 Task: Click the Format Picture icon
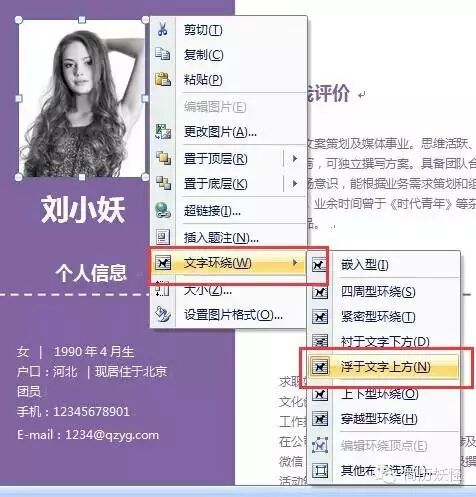pos(163,314)
